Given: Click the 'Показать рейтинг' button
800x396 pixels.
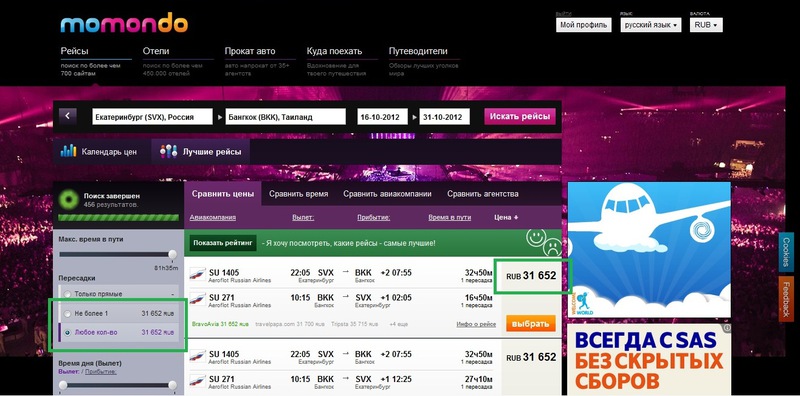Looking at the screenshot, I should click(223, 243).
